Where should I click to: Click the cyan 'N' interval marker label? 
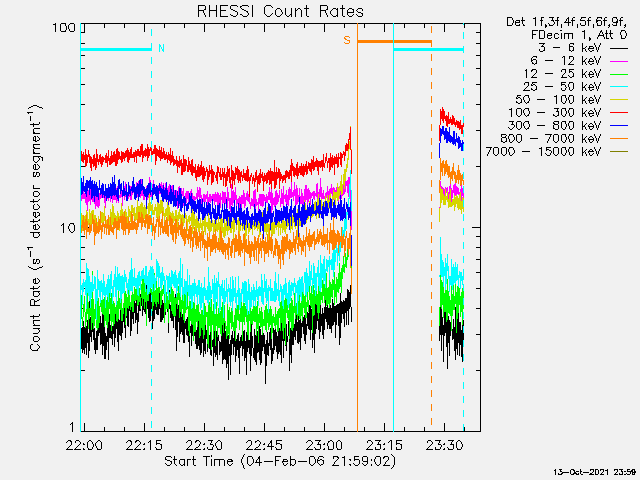pyautogui.click(x=161, y=49)
